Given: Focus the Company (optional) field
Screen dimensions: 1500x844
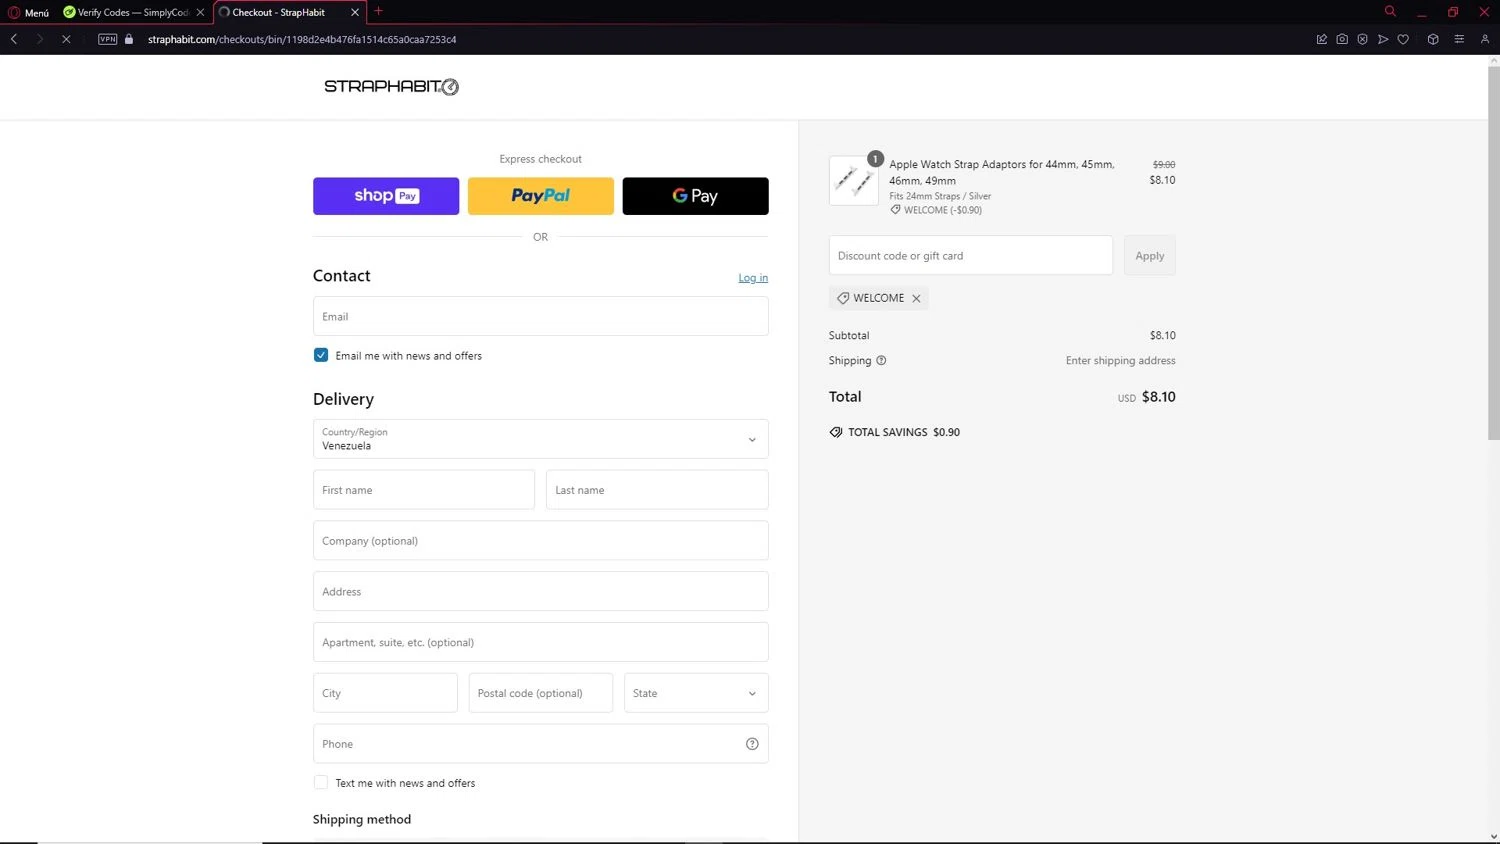Looking at the screenshot, I should tap(541, 541).
